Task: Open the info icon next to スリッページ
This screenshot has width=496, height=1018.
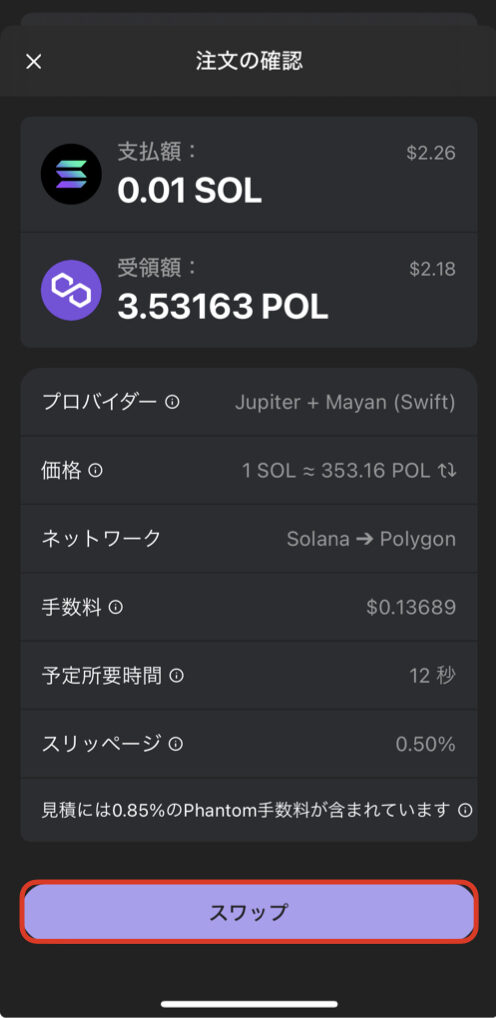Action: click(x=176, y=744)
